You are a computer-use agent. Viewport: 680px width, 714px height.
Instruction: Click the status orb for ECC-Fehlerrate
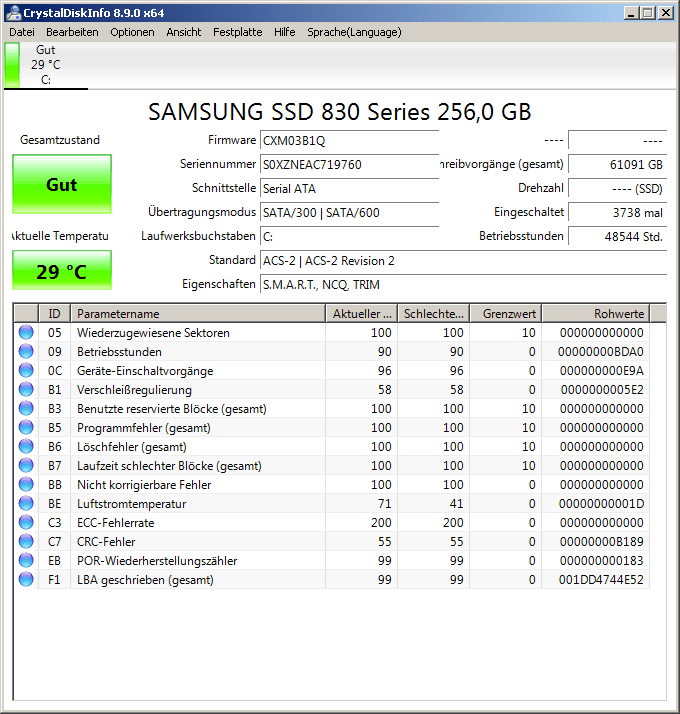(x=26, y=522)
